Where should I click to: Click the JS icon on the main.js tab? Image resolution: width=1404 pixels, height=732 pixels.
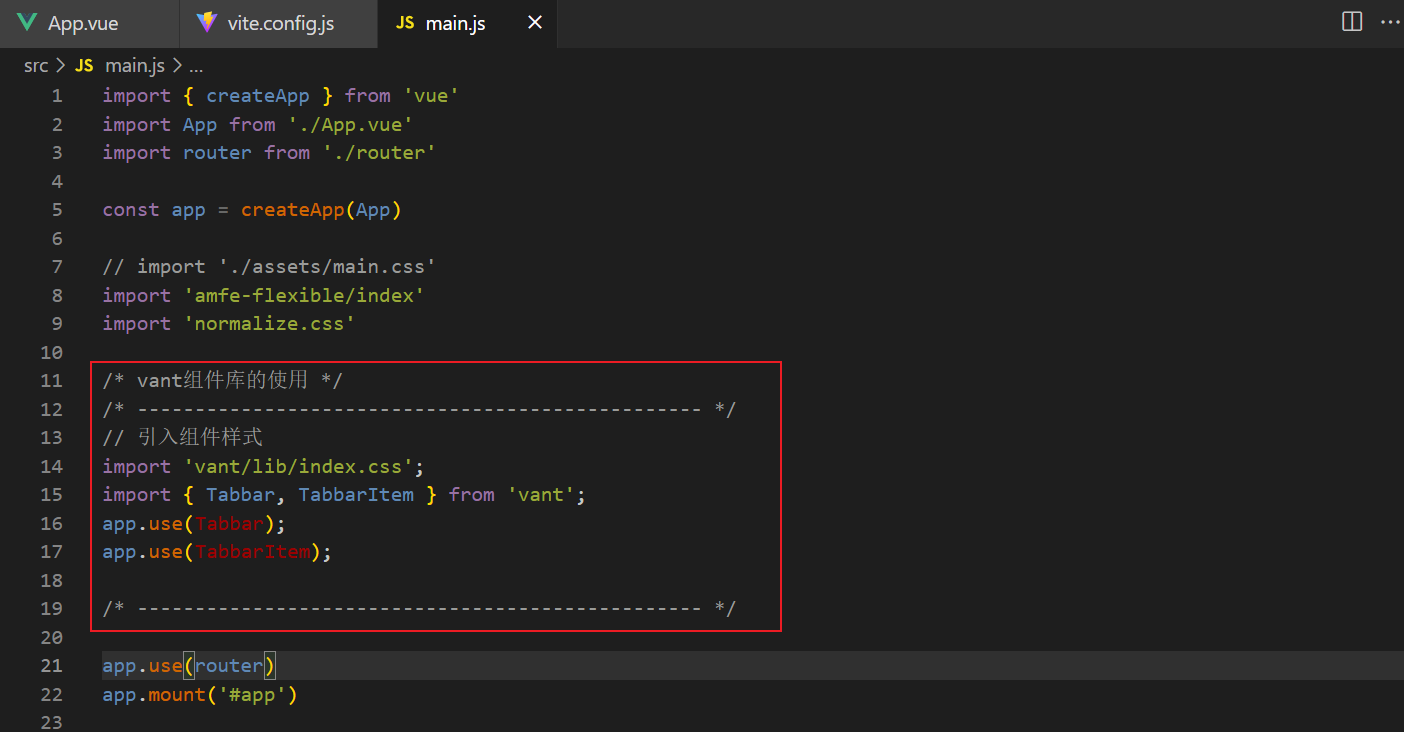tap(405, 23)
